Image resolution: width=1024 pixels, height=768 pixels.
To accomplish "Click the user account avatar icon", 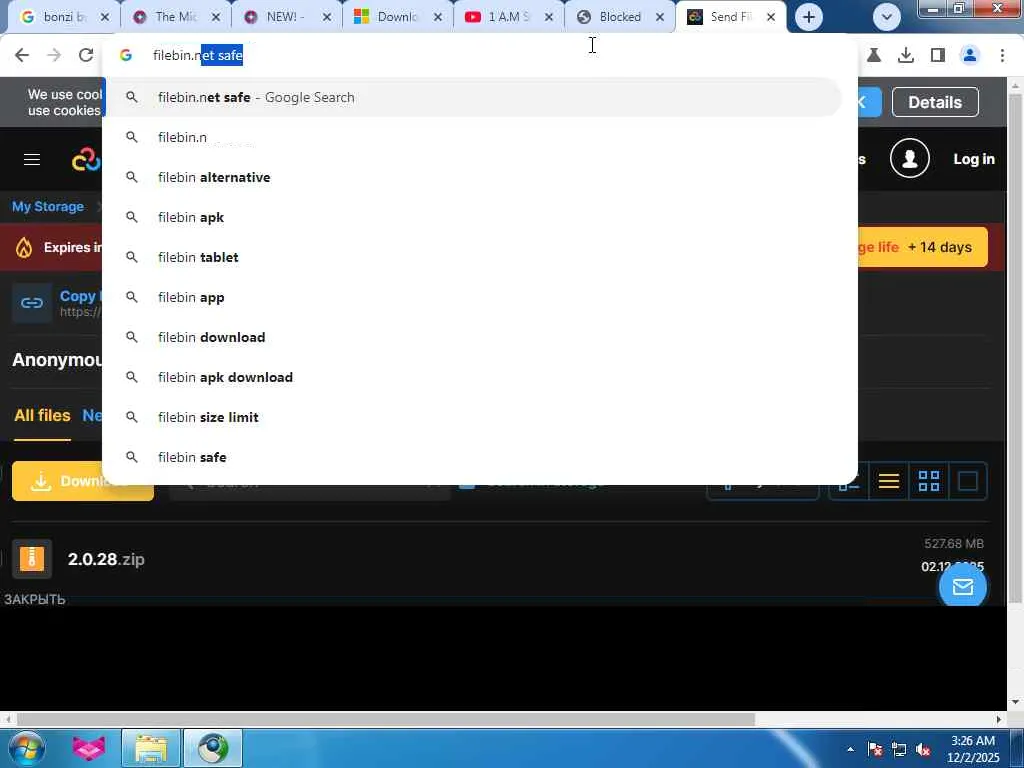I will [910, 158].
